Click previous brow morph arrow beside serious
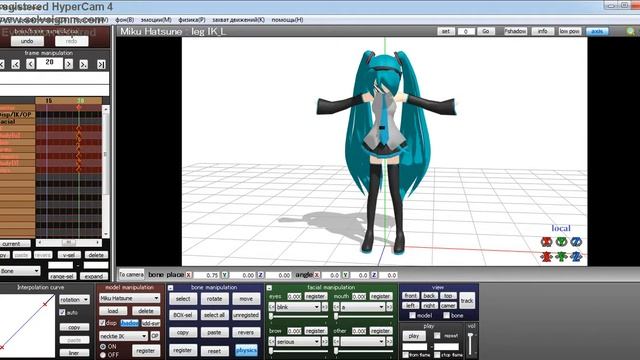This screenshot has height=360, width=640. coord(271,341)
